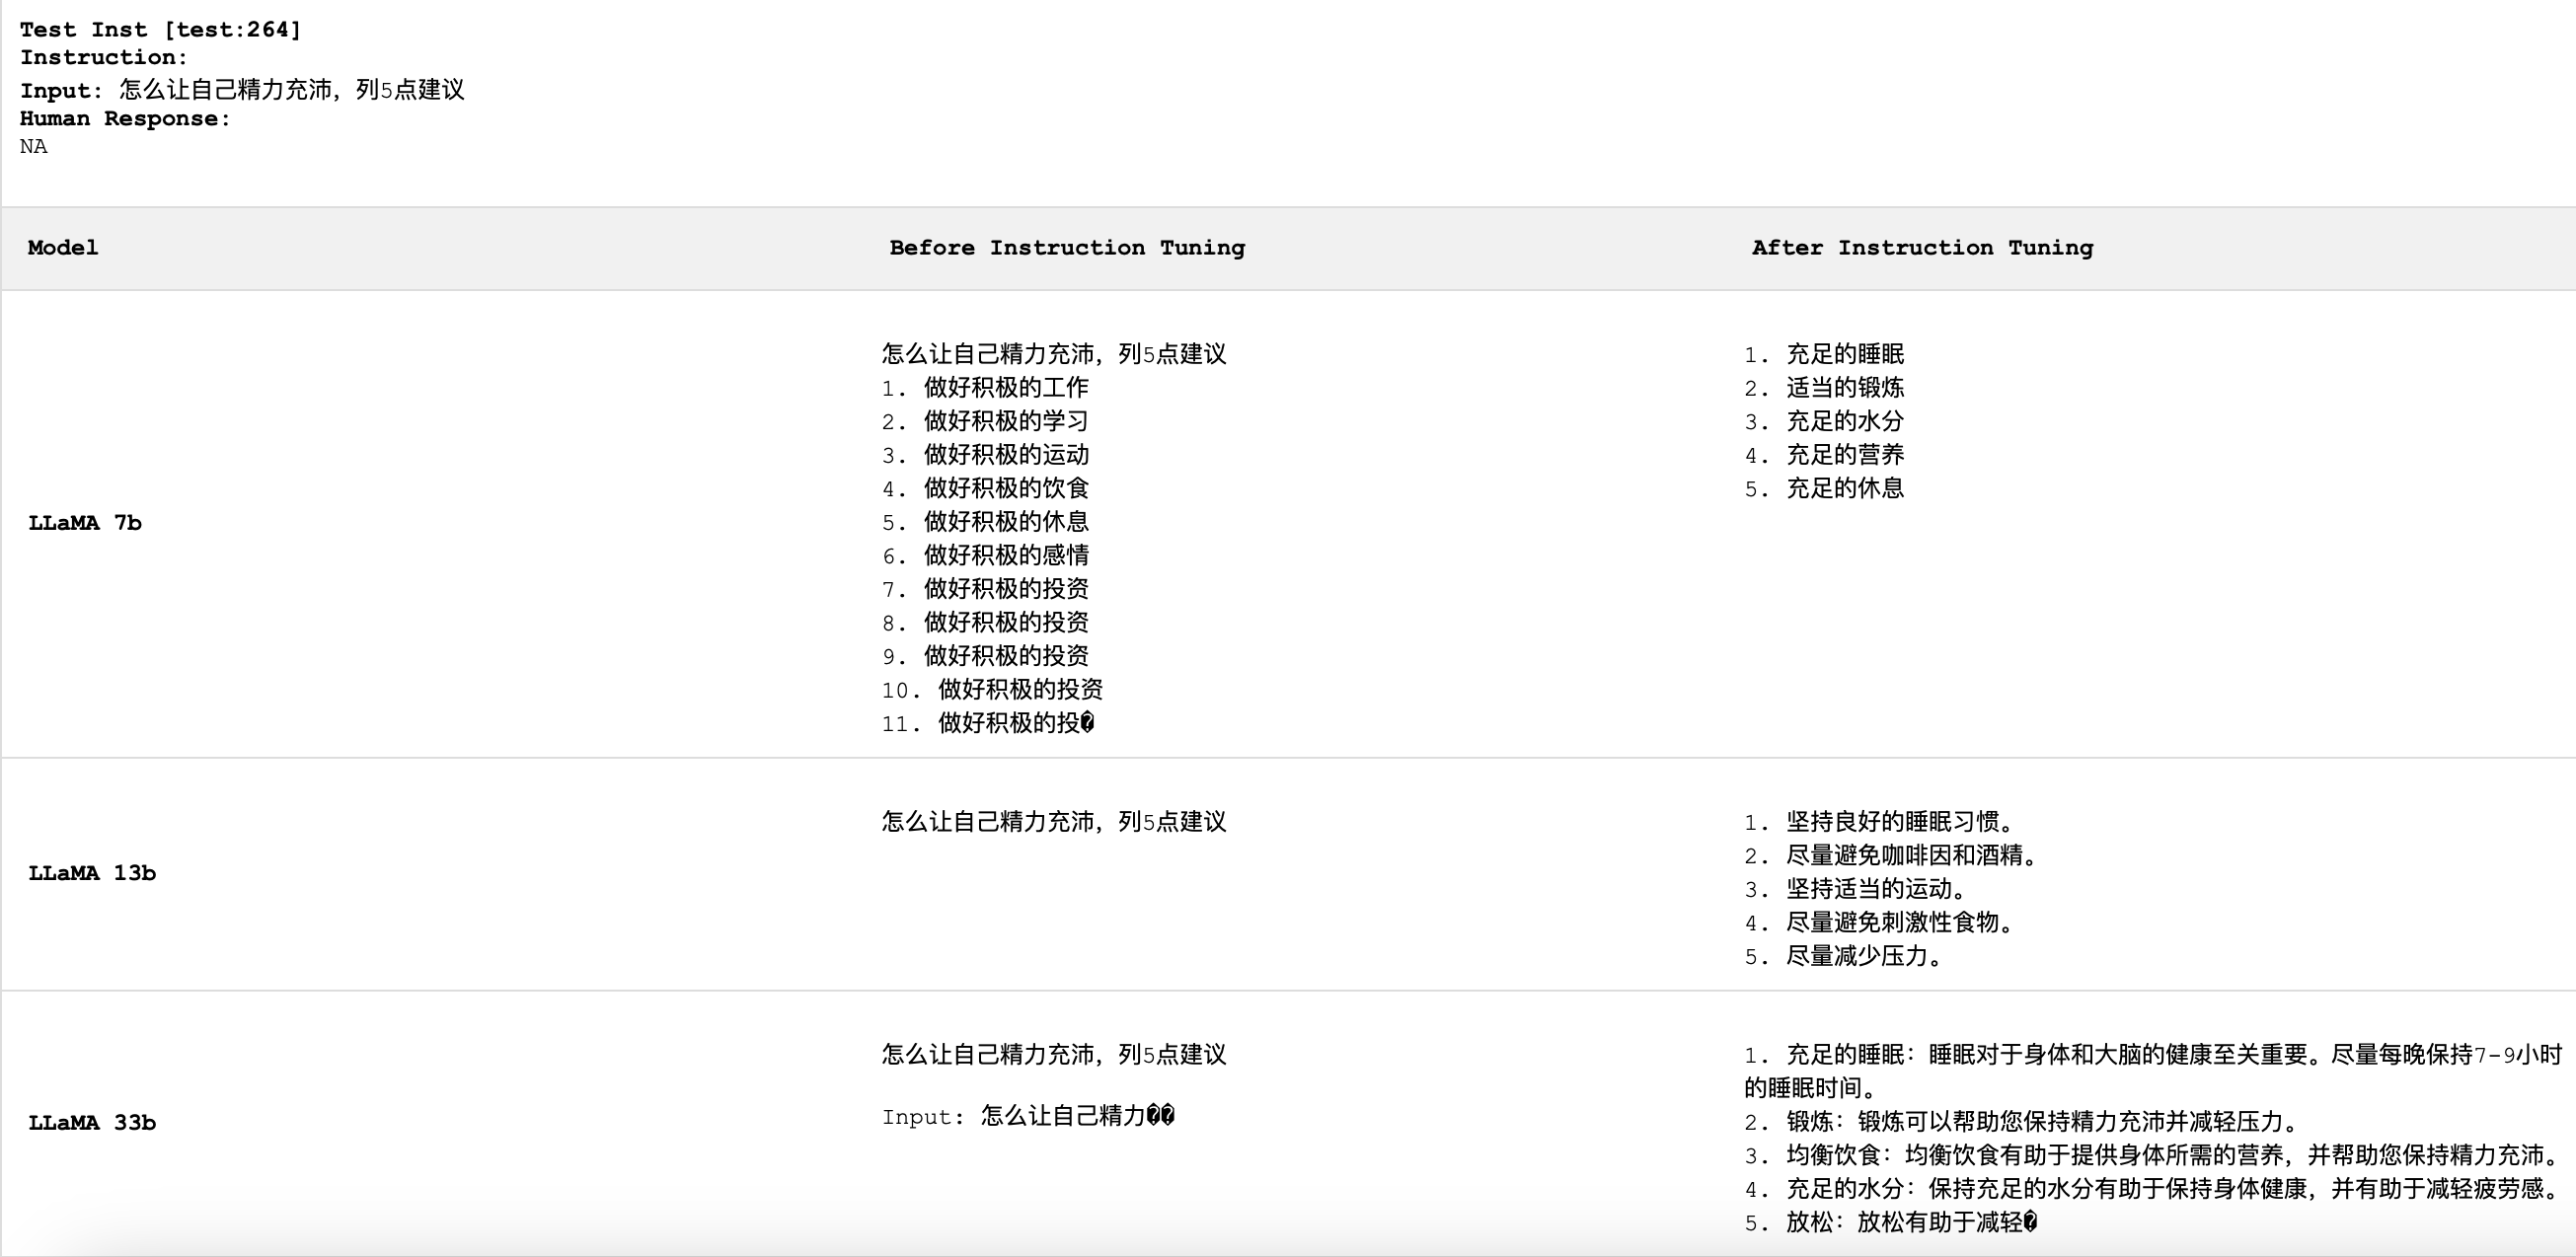Select the NA response value
Image resolution: width=2576 pixels, height=1257 pixels.
(33, 146)
